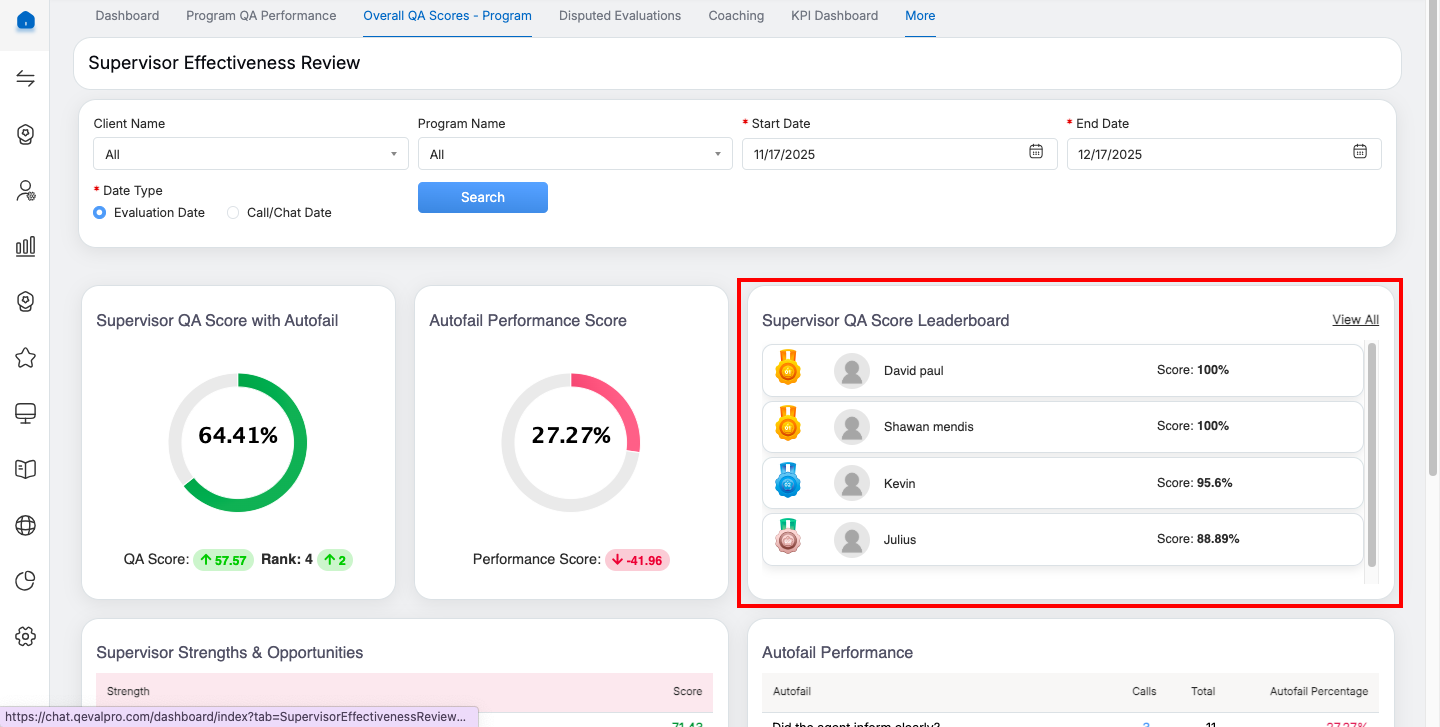The image size is (1440, 727).
Task: Switch to the Disputed Evaluations tab
Action: 620,16
